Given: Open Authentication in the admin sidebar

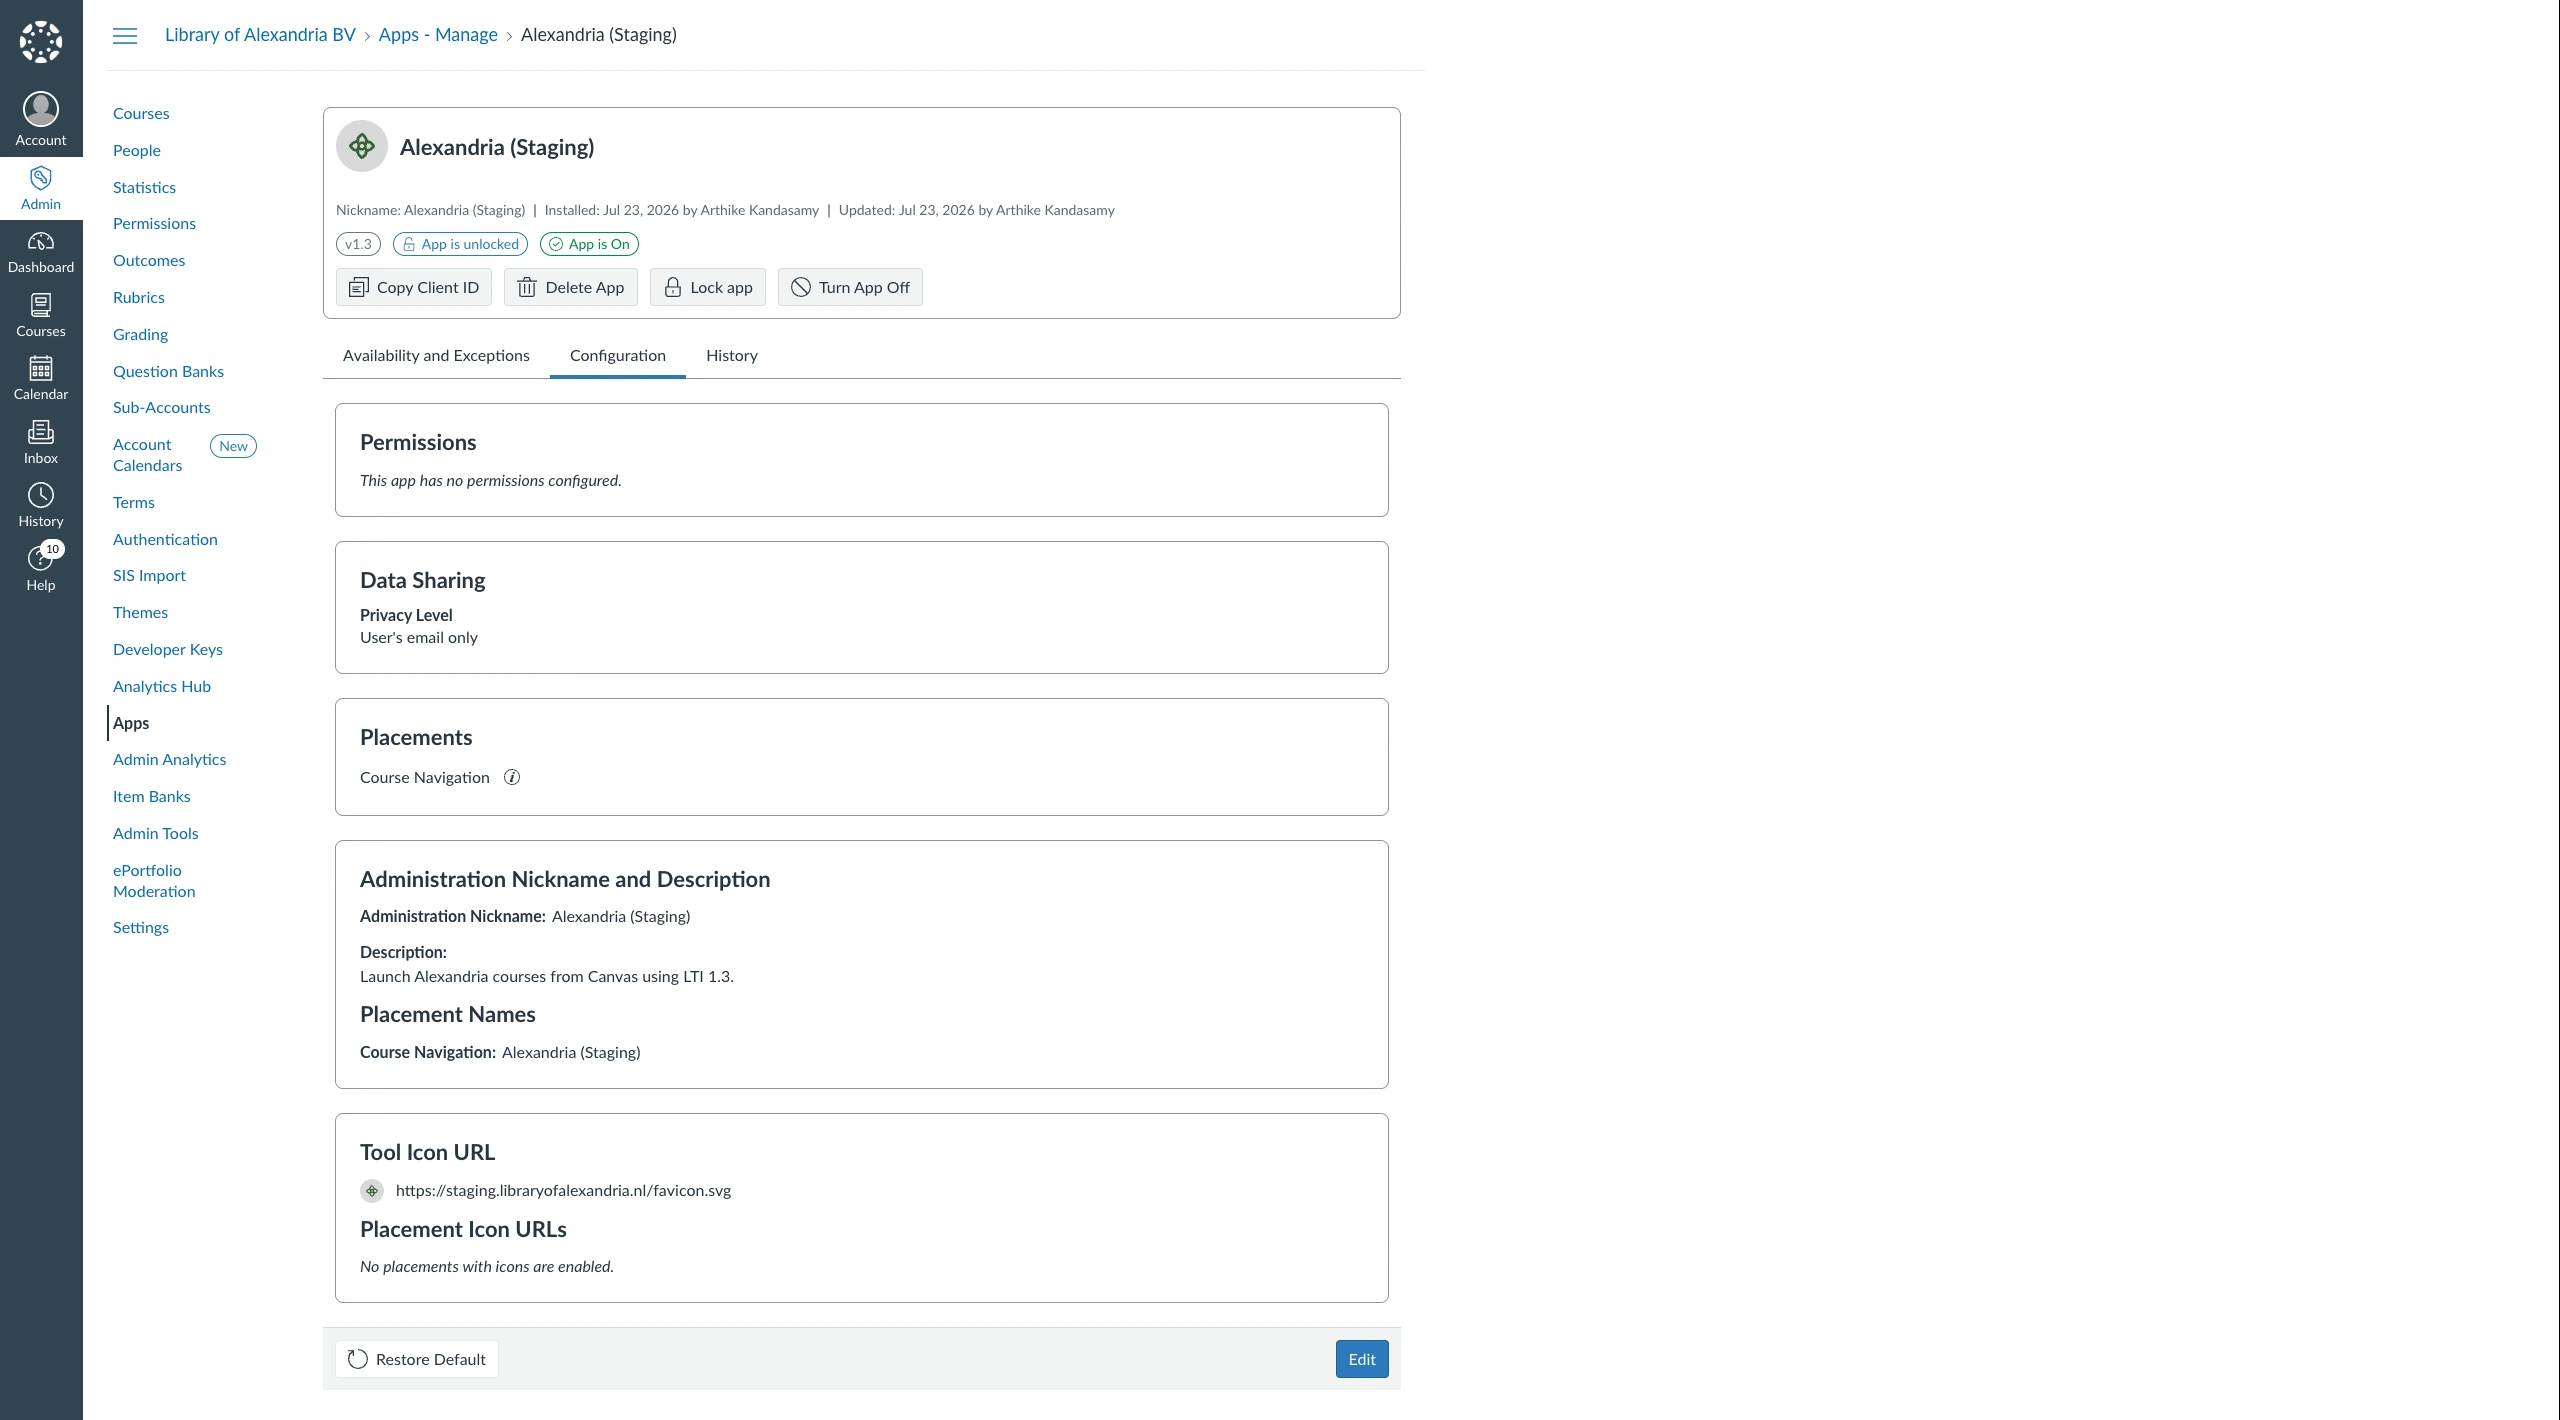Looking at the screenshot, I should pyautogui.click(x=165, y=540).
